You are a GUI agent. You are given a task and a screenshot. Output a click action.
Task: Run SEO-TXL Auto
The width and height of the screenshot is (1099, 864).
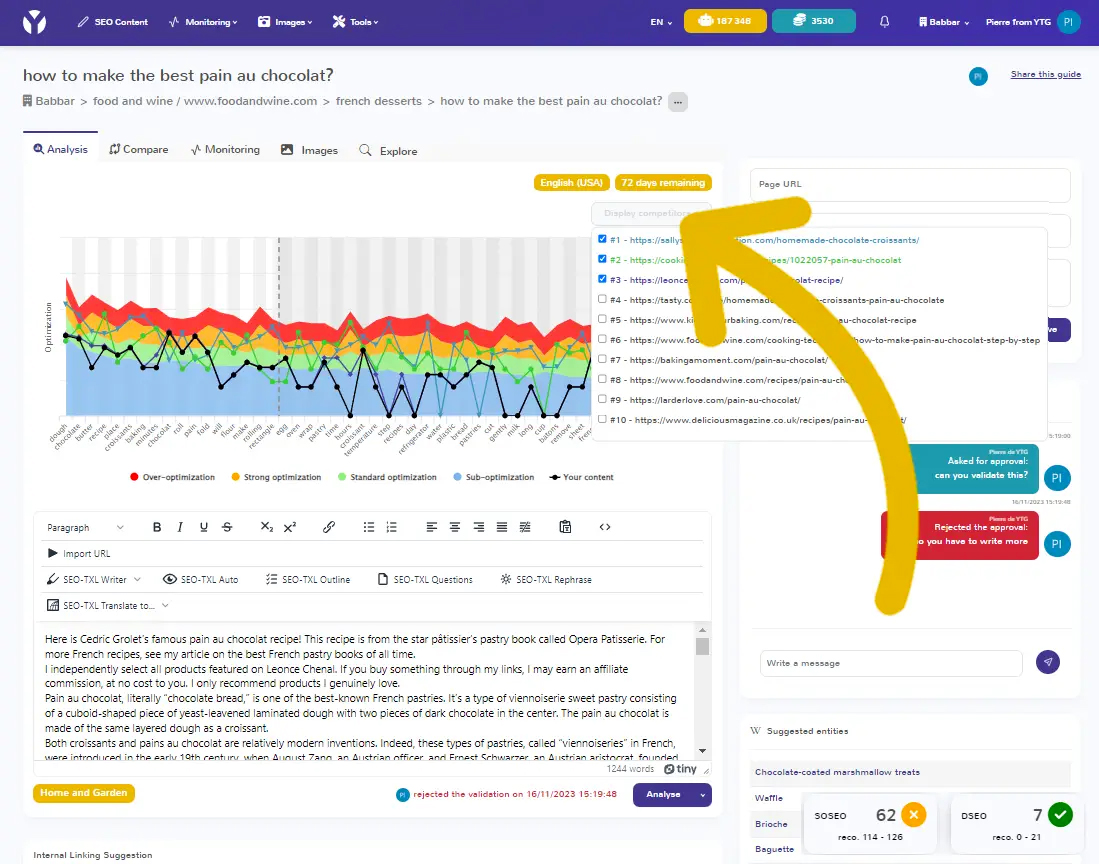200,580
